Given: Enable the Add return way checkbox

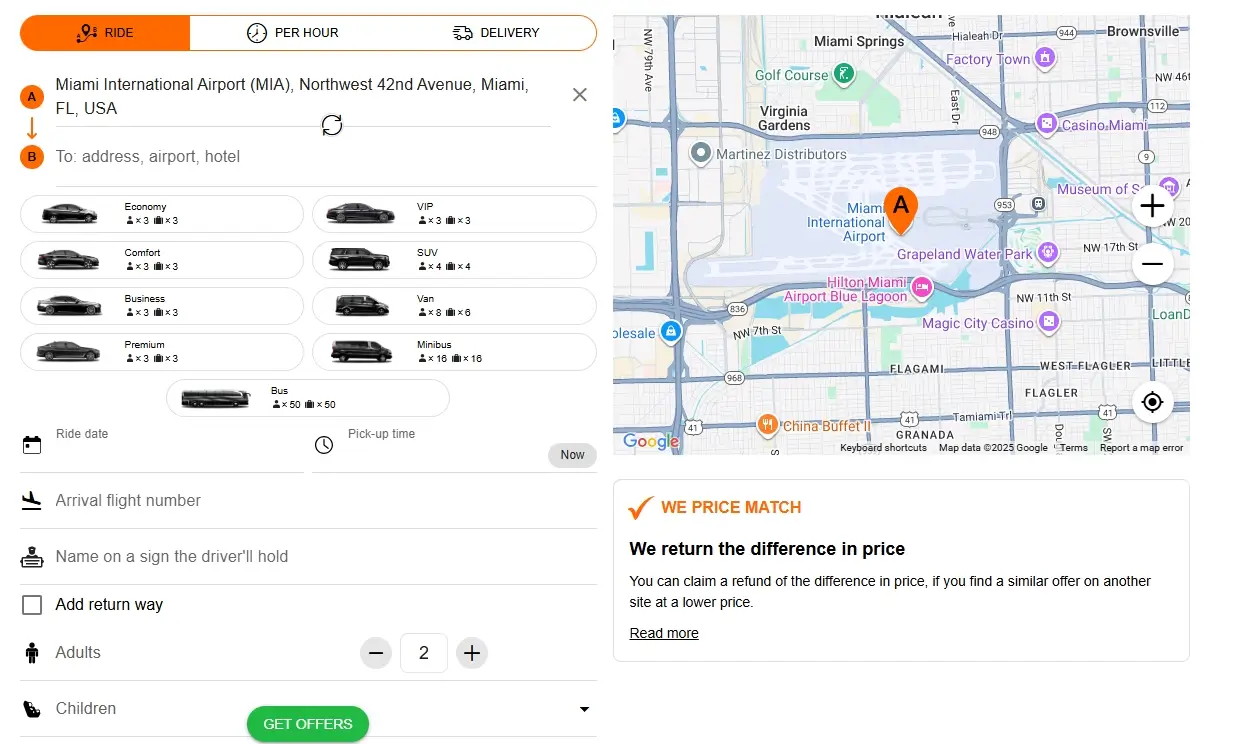Looking at the screenshot, I should pyautogui.click(x=32, y=605).
